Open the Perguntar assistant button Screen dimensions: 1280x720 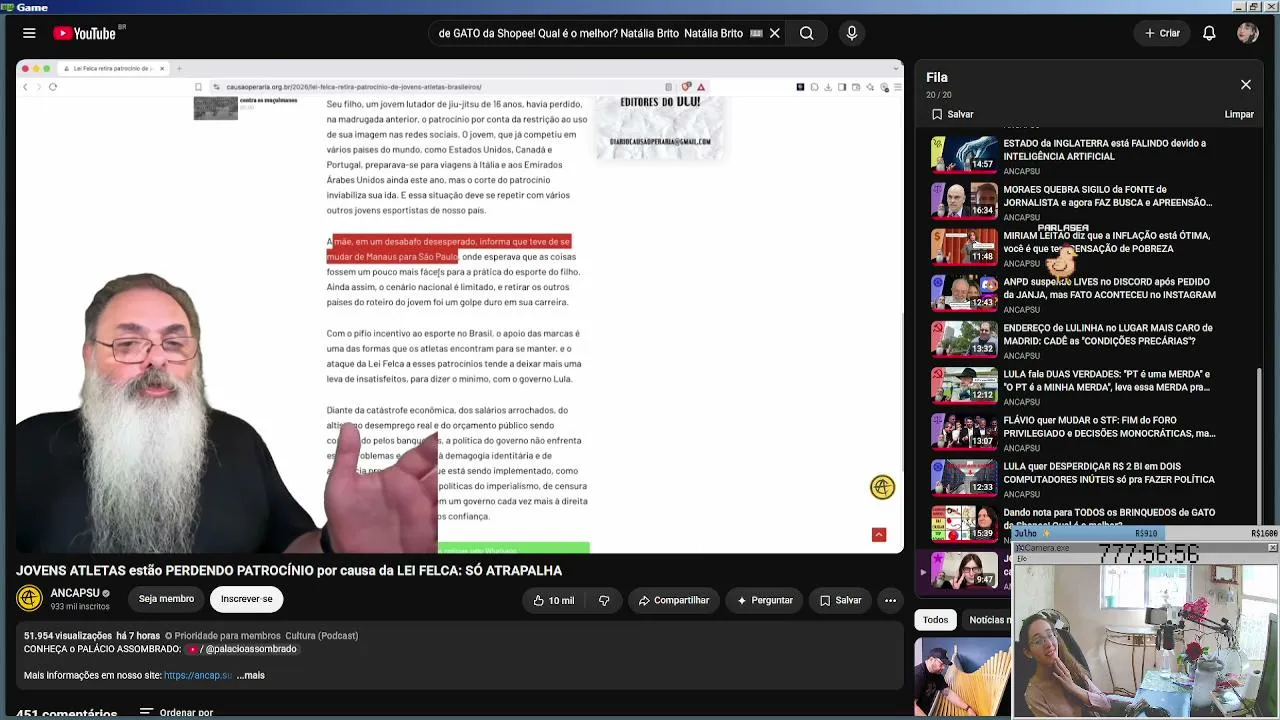pyautogui.click(x=765, y=600)
